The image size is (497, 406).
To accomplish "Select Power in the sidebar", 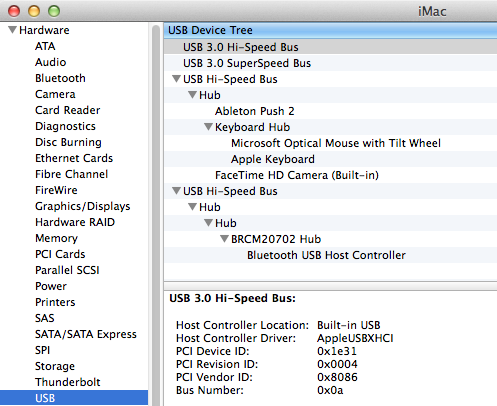I will click(x=51, y=286).
